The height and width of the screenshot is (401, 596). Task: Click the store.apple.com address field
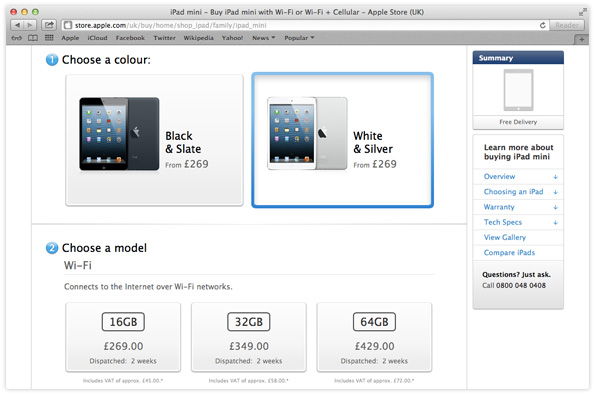[x=304, y=25]
